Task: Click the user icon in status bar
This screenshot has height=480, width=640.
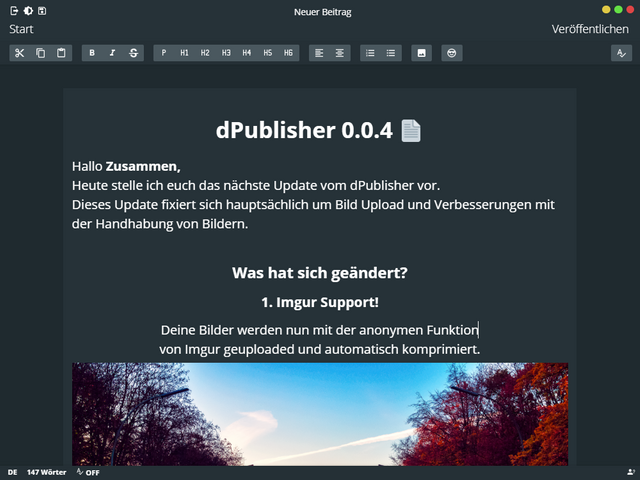Action: [x=631, y=472]
